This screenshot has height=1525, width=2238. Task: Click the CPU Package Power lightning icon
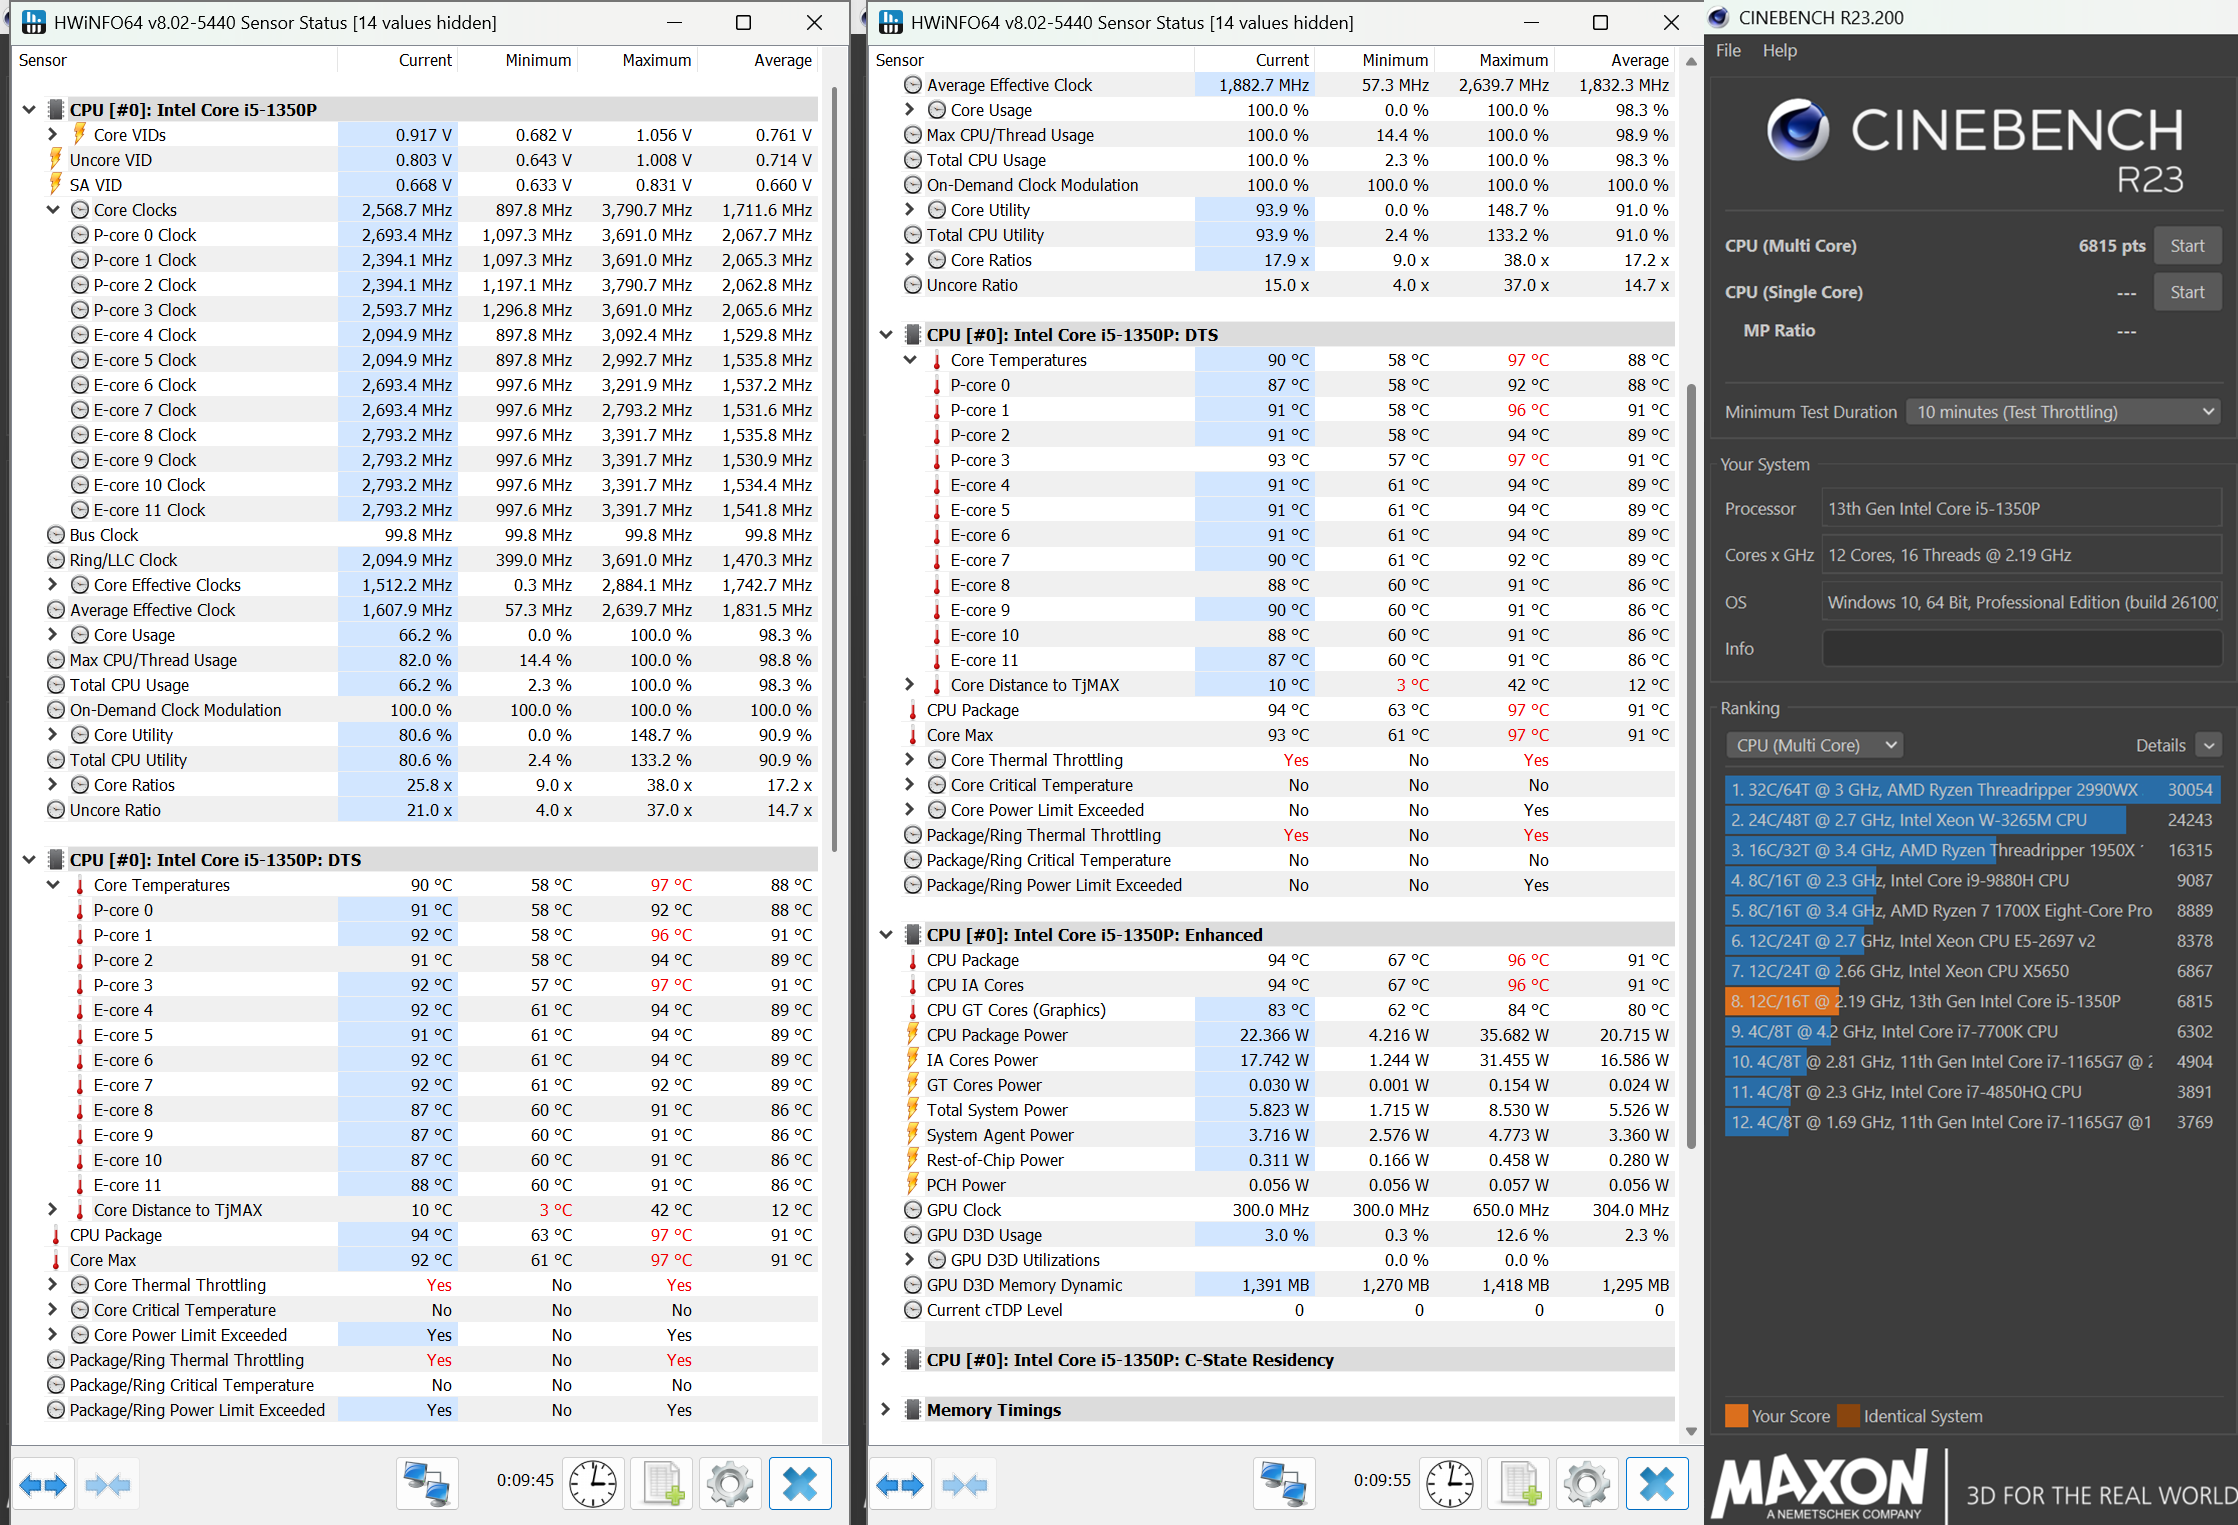point(912,1035)
